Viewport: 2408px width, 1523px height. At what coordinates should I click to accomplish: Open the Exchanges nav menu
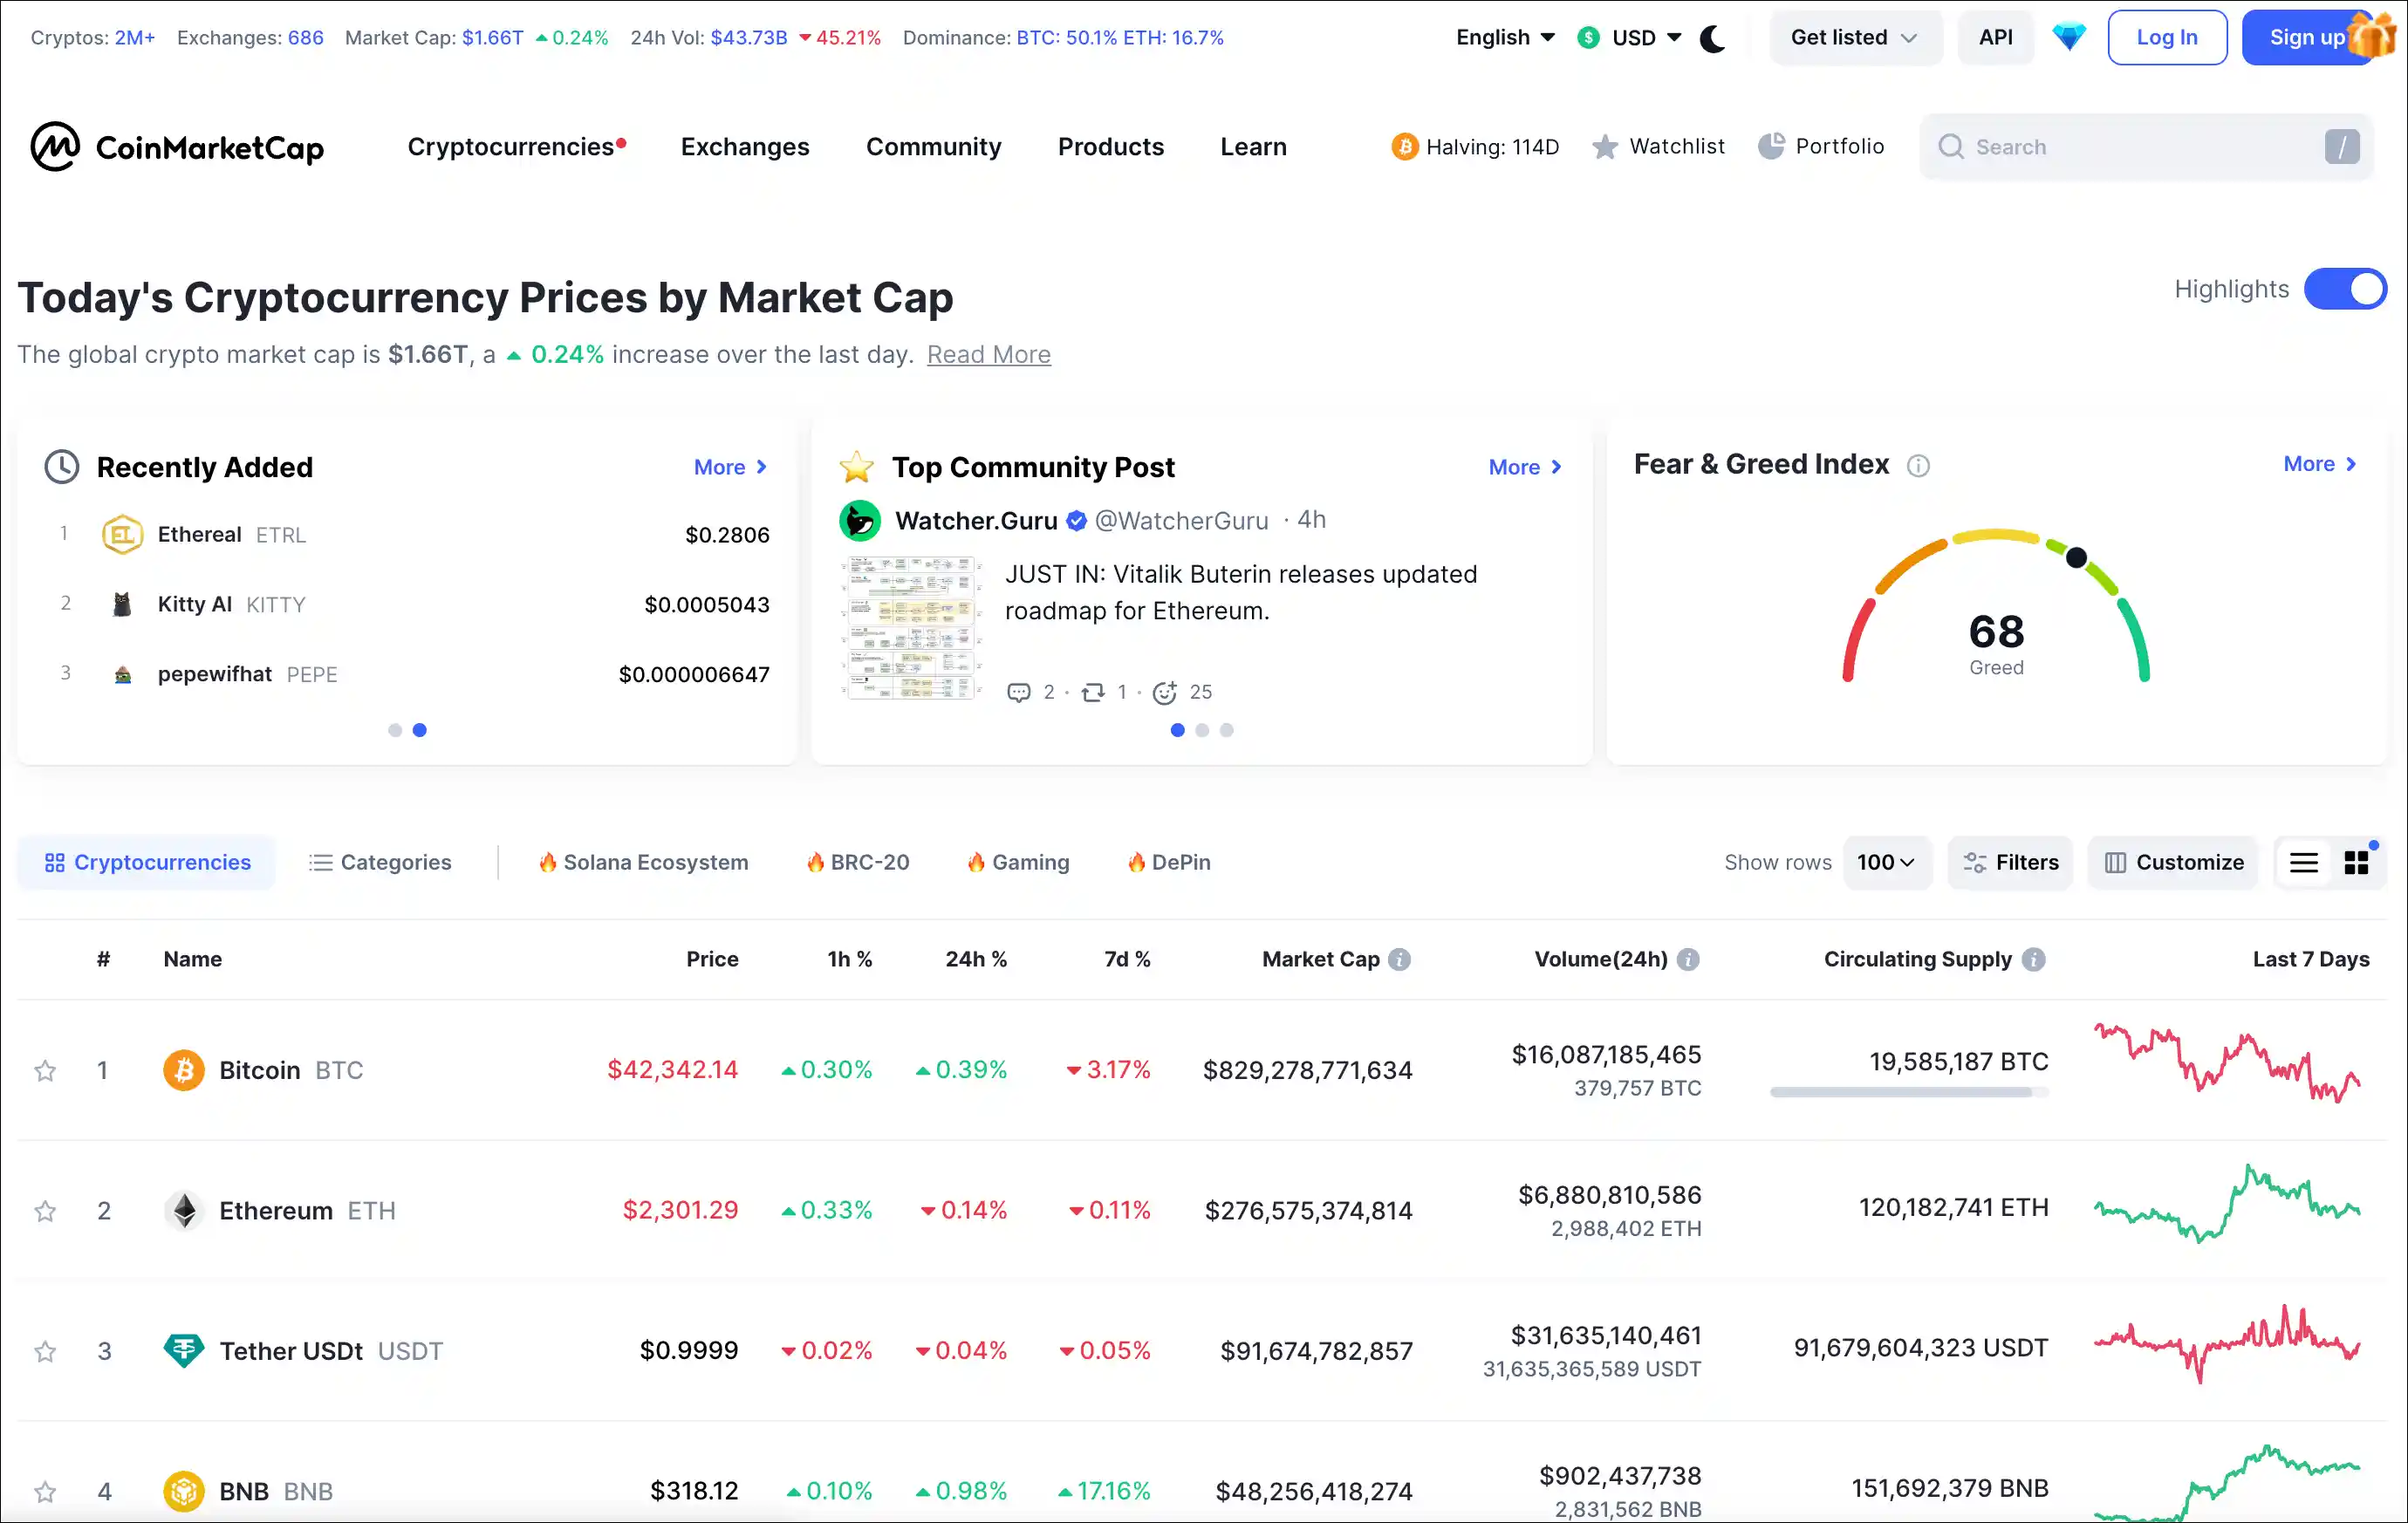[745, 147]
